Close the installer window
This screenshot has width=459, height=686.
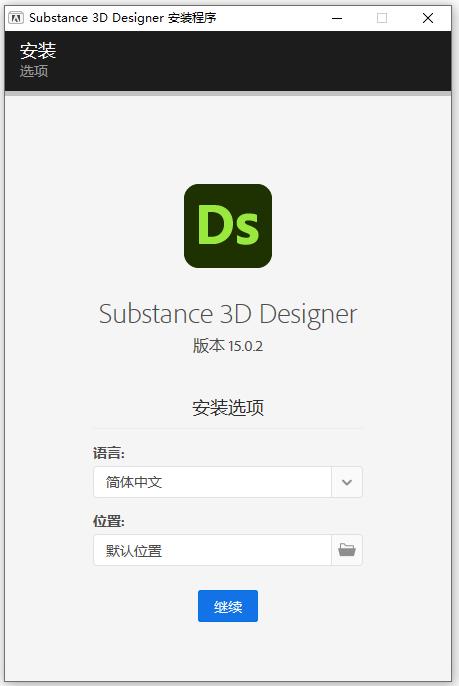[427, 18]
